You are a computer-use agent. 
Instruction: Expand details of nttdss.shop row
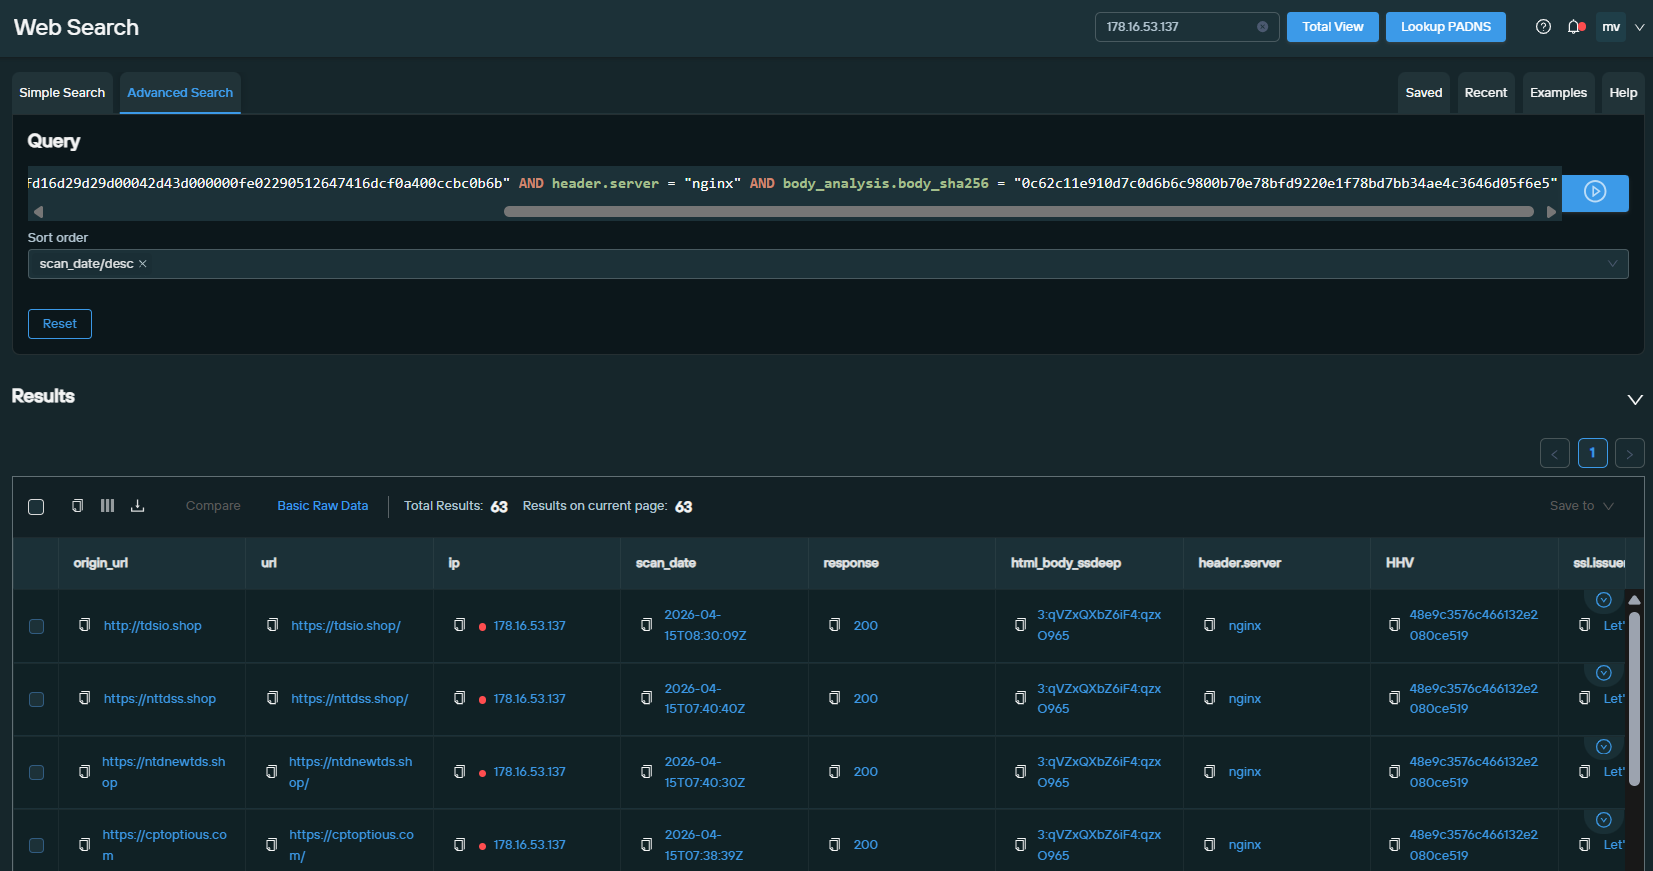[x=1604, y=673]
